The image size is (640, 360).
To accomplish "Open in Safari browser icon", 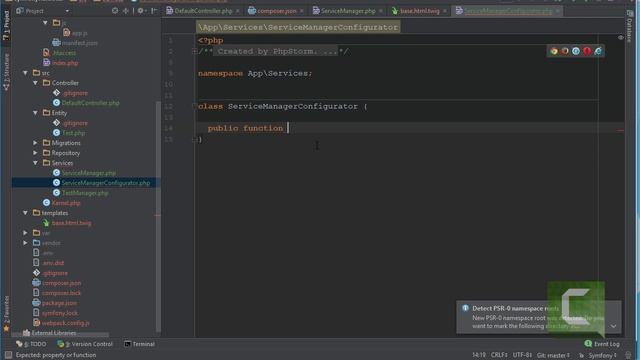I will (x=576, y=51).
